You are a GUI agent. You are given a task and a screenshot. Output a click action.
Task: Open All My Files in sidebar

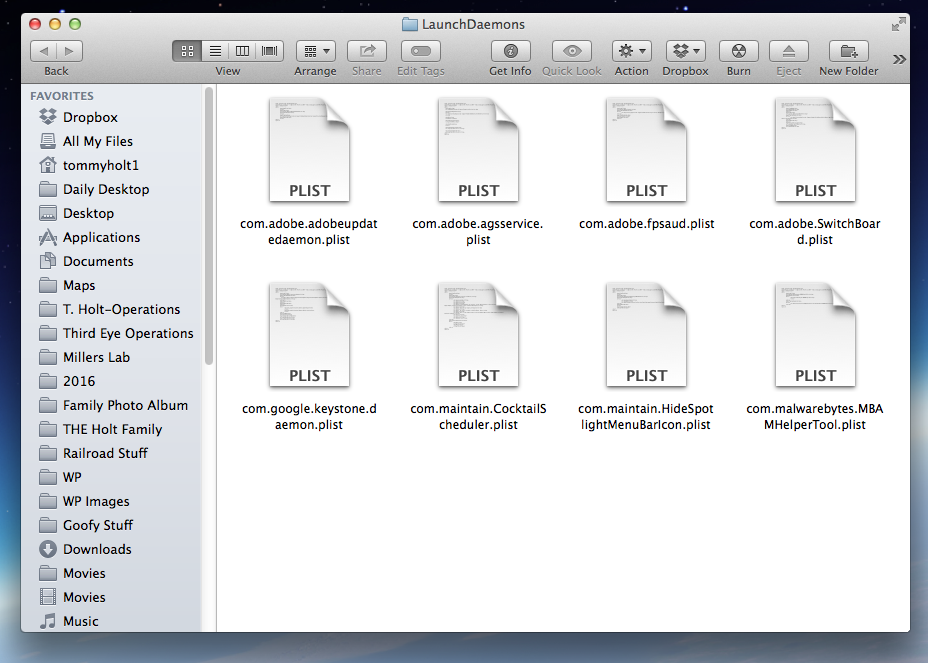(x=112, y=141)
